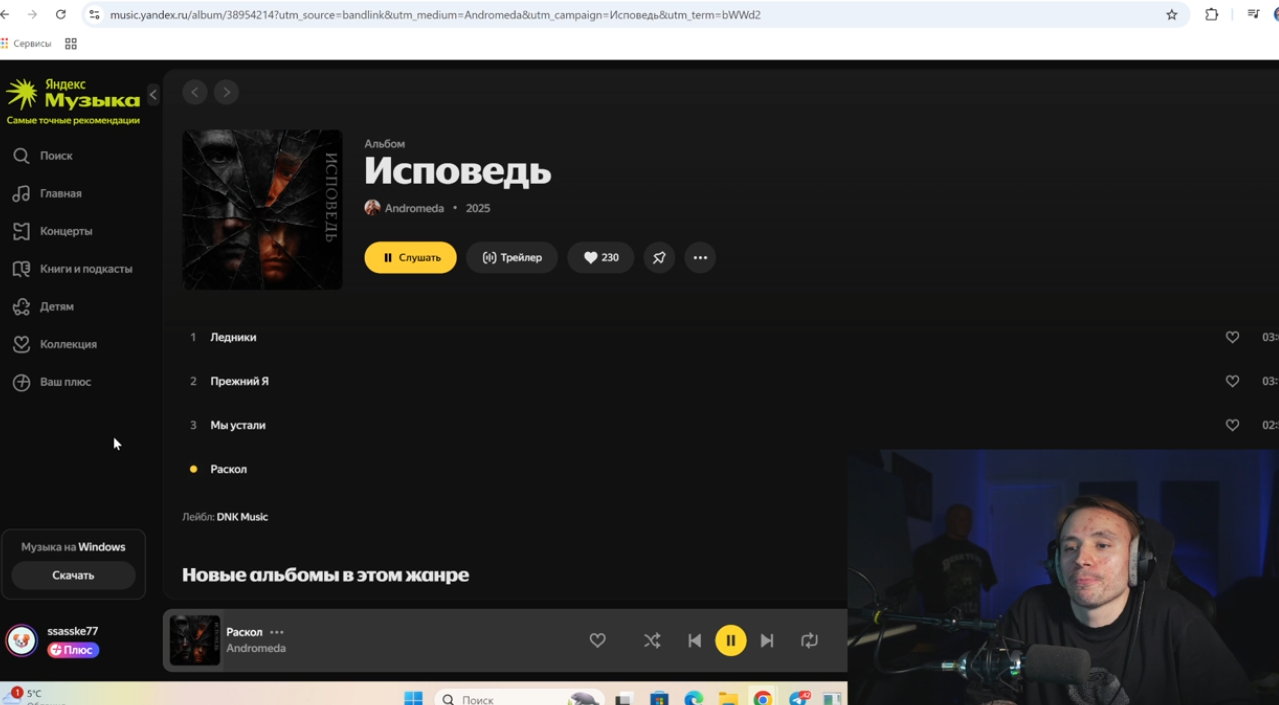Play track 1 Ледники
This screenshot has height=705, width=1279.
tap(233, 337)
